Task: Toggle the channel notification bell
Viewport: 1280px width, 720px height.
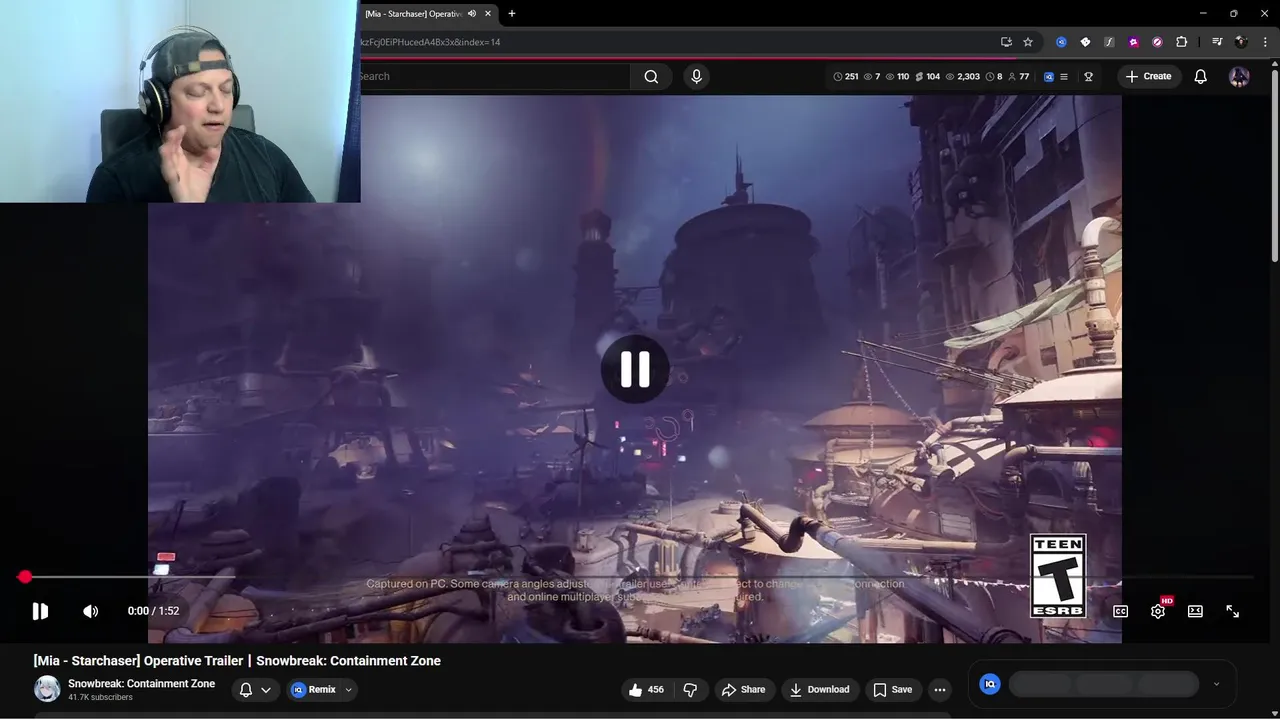Action: (246, 690)
